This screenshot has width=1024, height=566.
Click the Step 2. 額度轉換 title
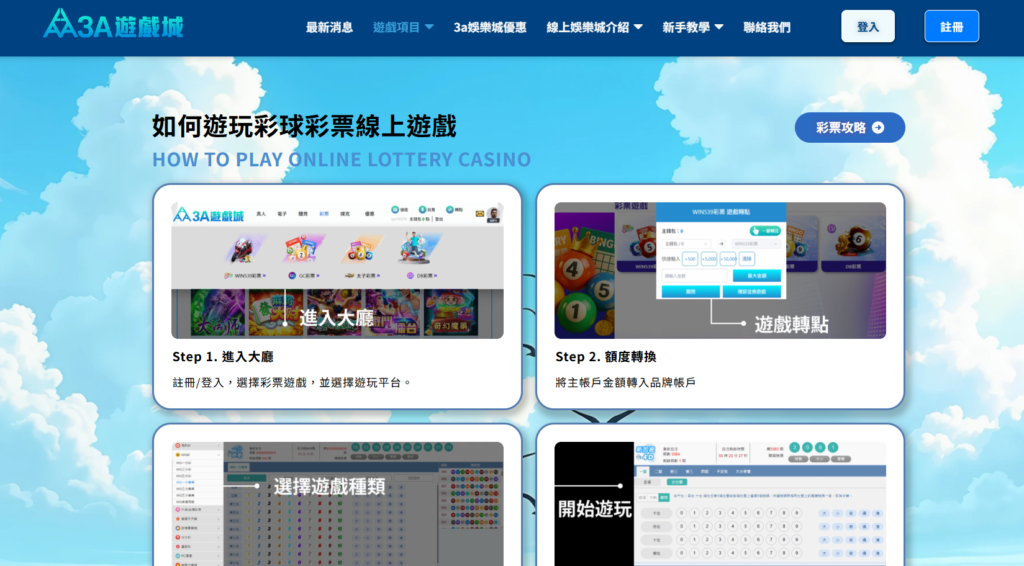click(x=605, y=357)
